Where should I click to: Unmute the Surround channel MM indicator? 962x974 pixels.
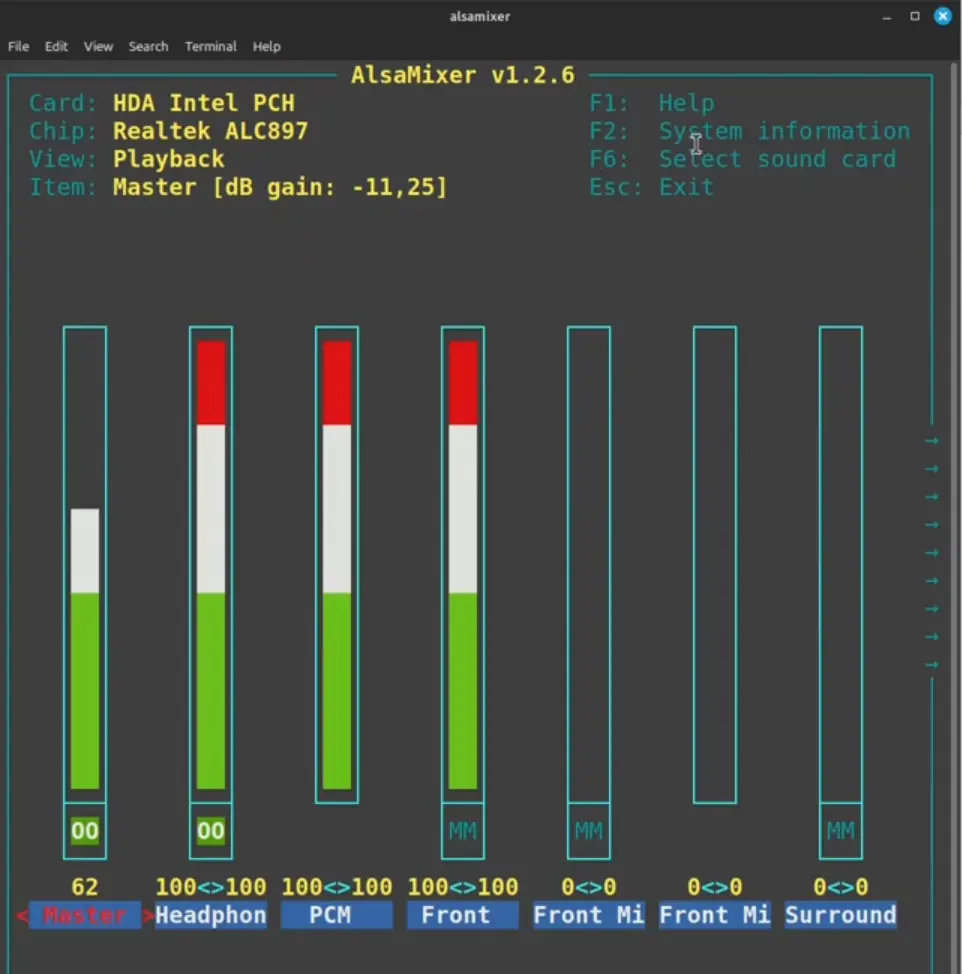tap(841, 830)
